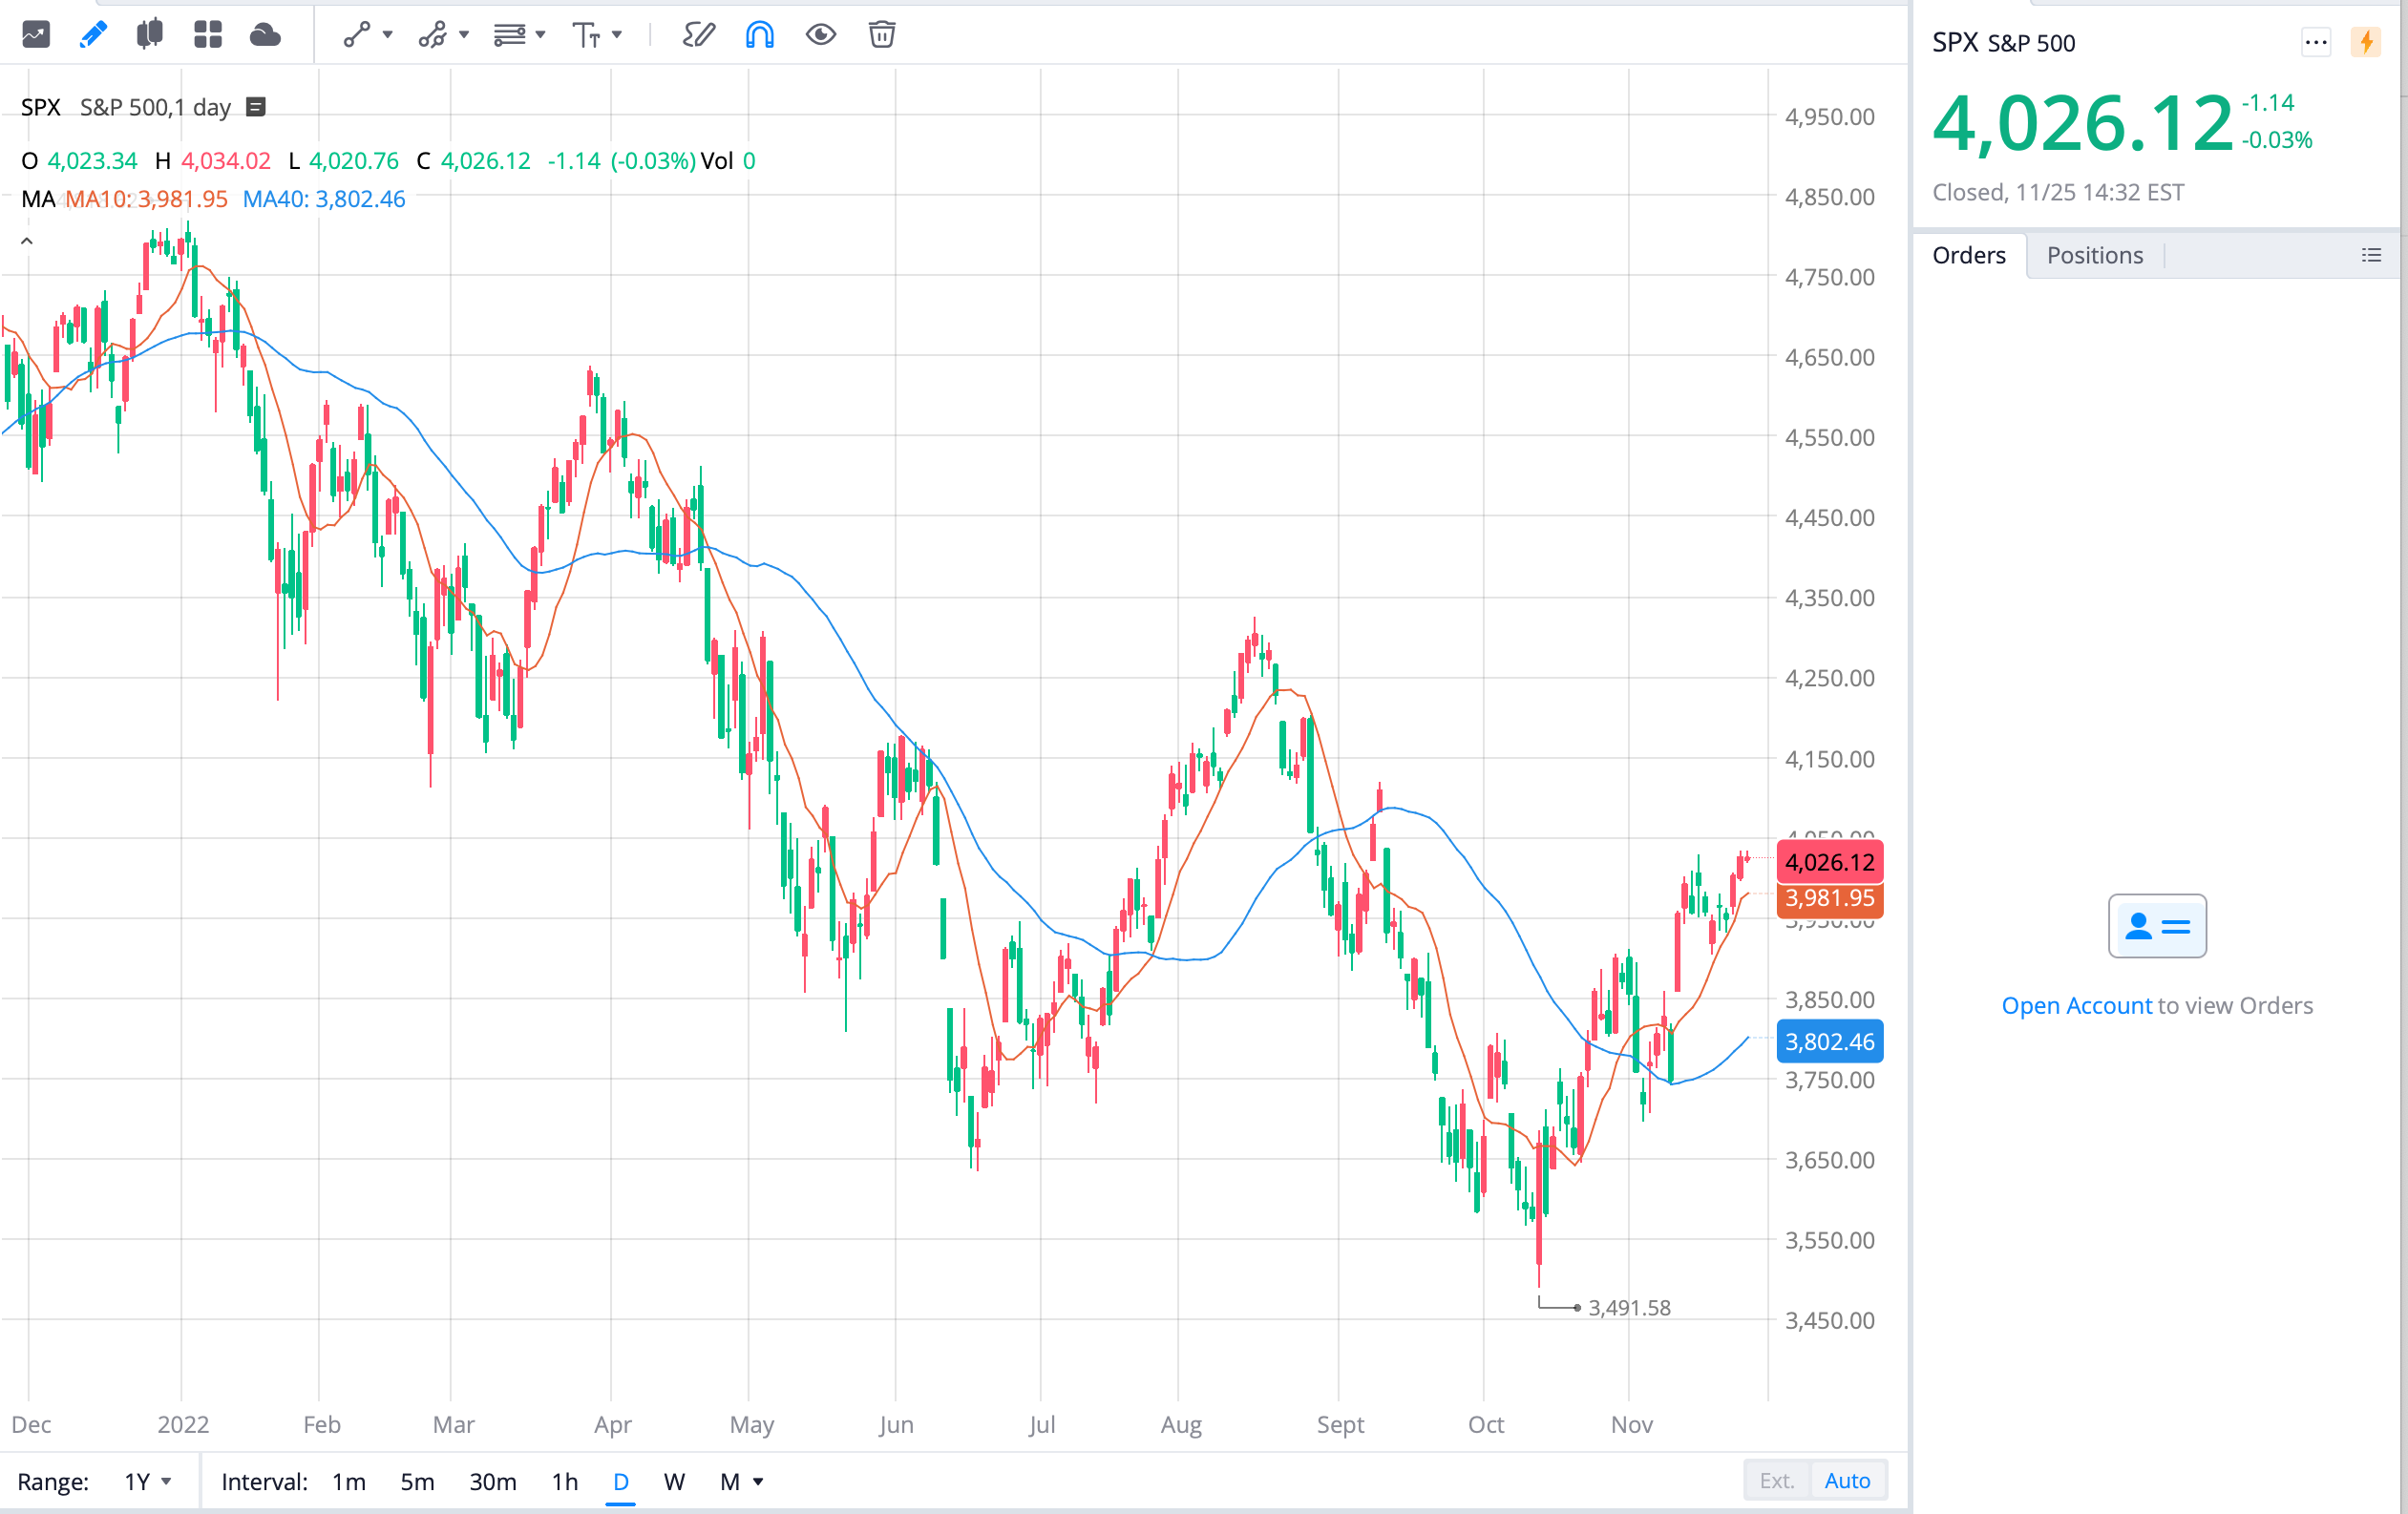Select the drawing pencil tool
The height and width of the screenshot is (1514, 2408).
pos(93,35)
